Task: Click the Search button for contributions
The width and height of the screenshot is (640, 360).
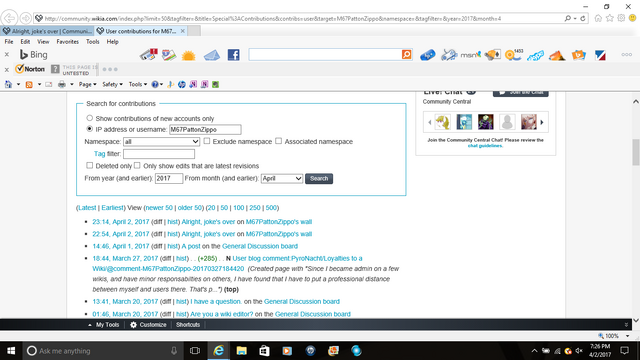Action: pos(319,178)
